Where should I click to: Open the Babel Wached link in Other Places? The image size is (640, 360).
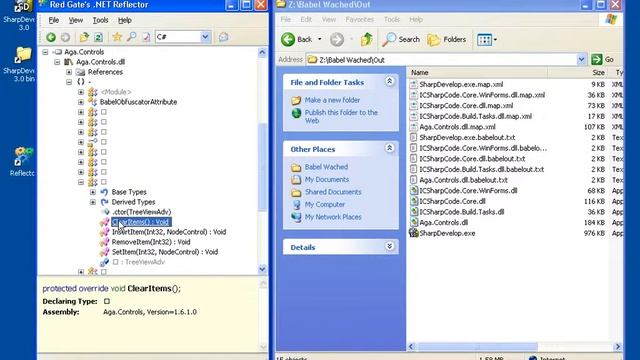click(326, 167)
